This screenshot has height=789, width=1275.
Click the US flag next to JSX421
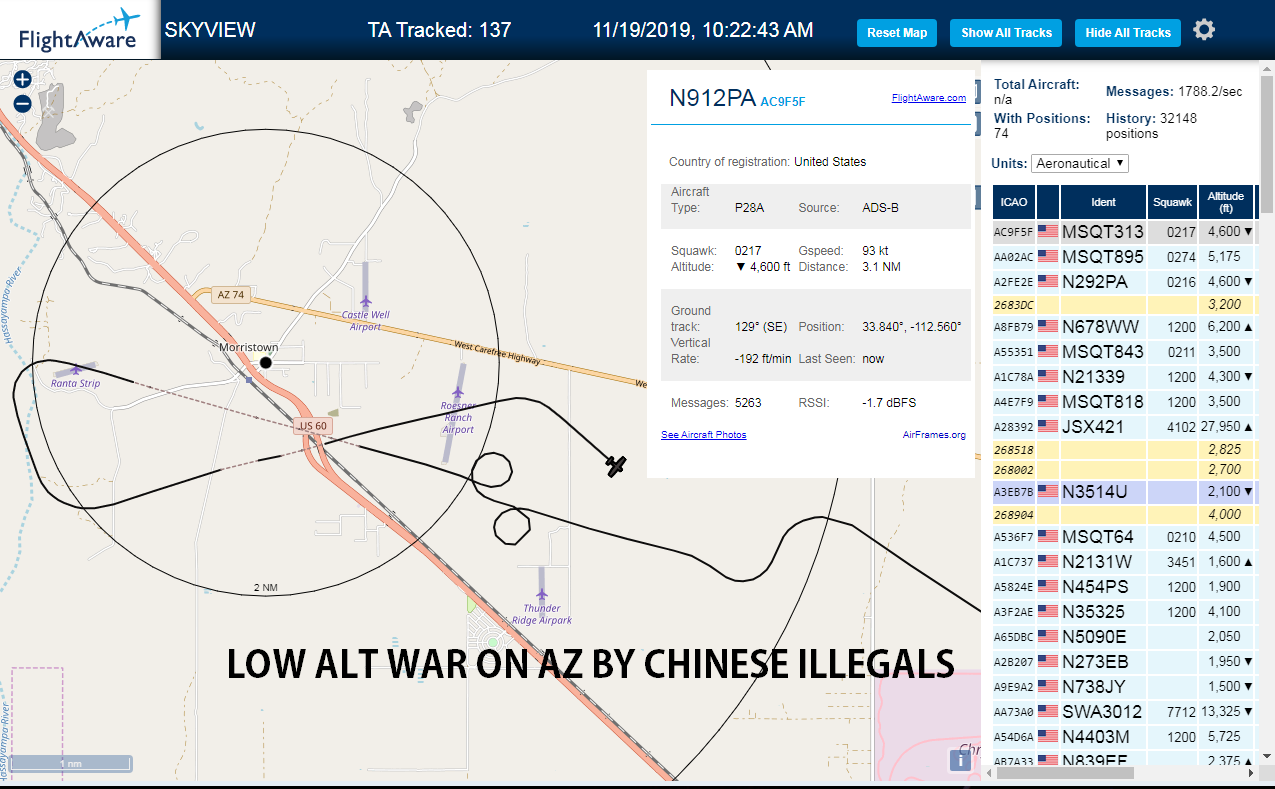pyautogui.click(x=1047, y=427)
